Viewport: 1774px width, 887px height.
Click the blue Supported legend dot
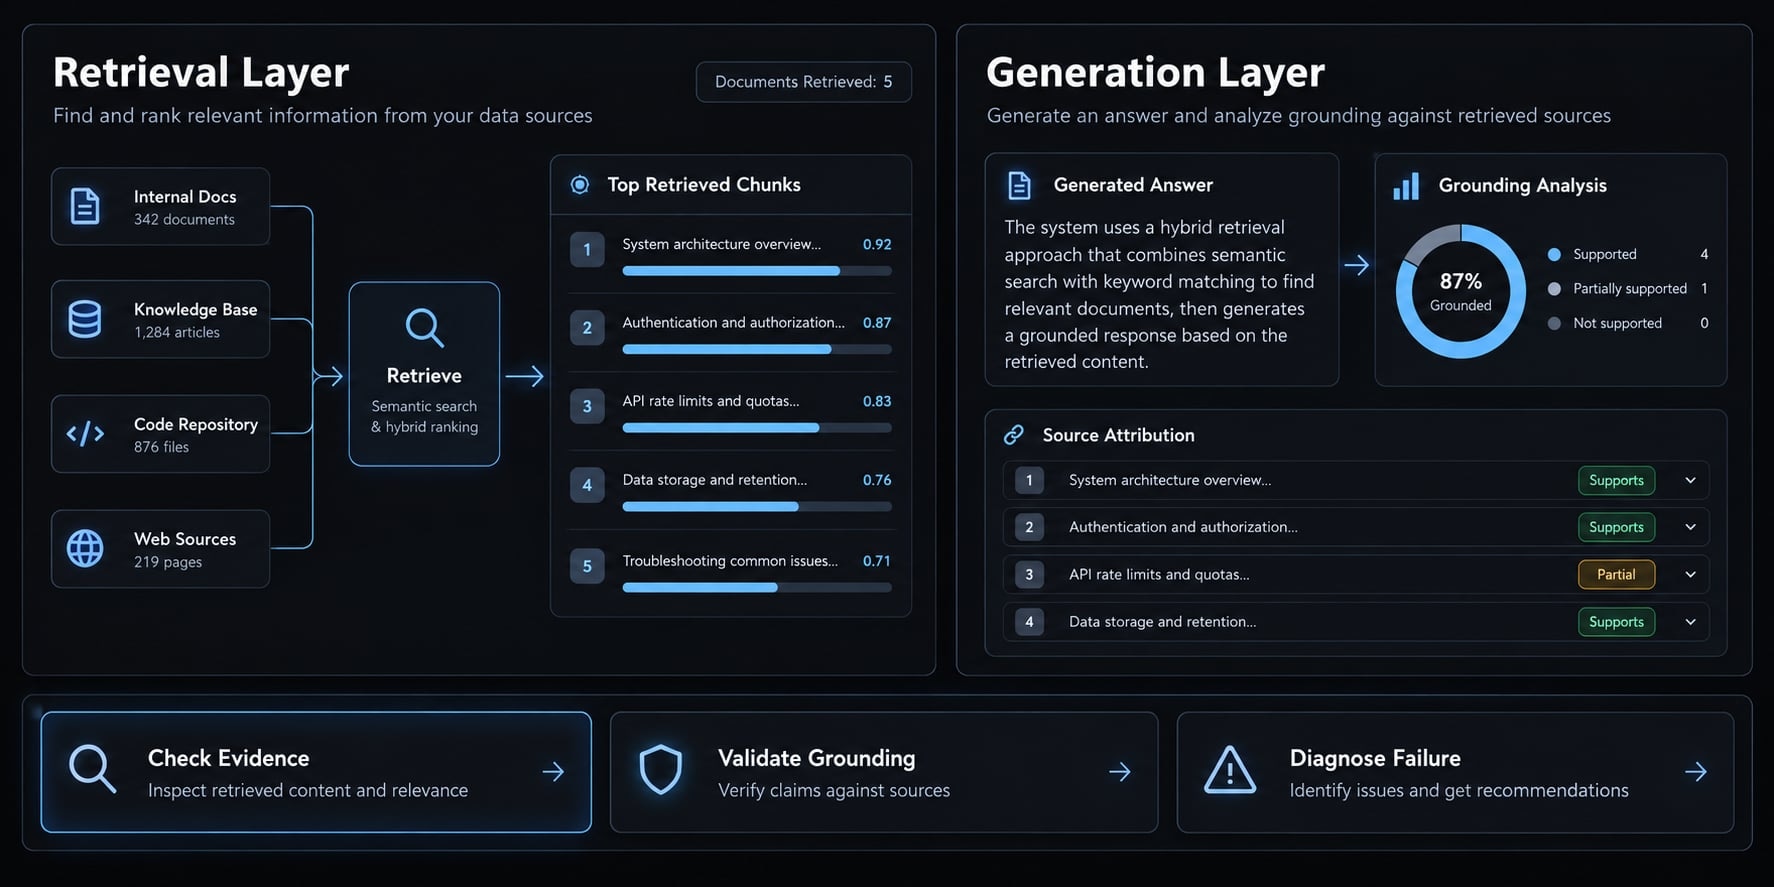coord(1554,255)
